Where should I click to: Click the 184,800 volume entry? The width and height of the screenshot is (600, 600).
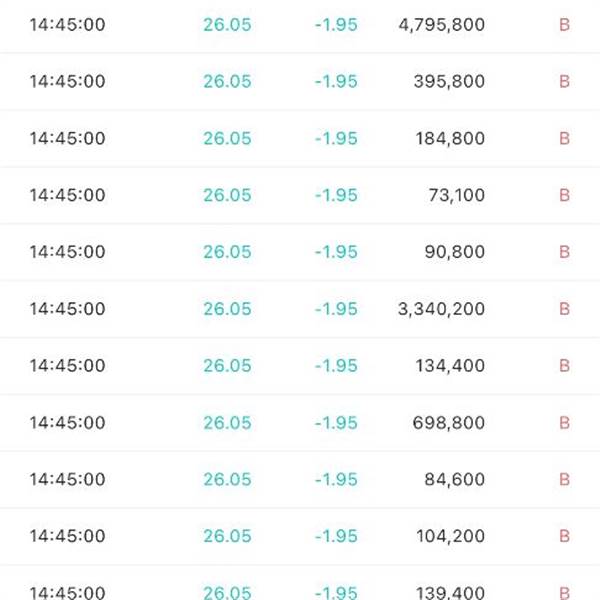click(449, 138)
